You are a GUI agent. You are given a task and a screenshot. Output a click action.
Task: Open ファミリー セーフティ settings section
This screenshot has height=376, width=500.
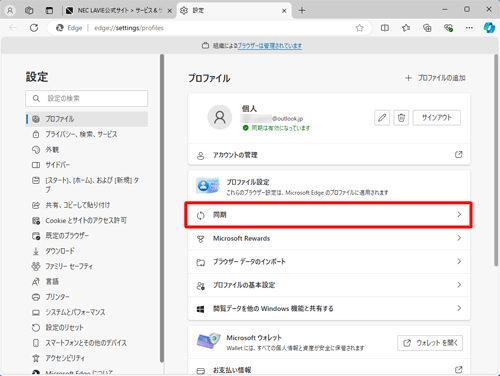87,267
